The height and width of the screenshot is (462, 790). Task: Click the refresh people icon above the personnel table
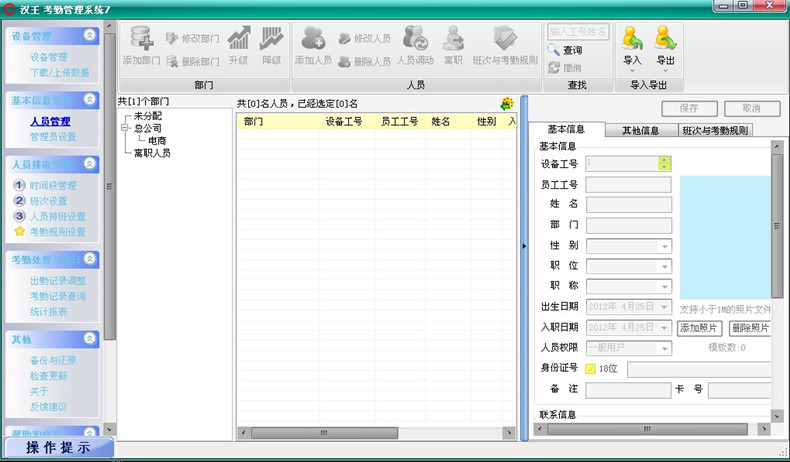(x=507, y=103)
